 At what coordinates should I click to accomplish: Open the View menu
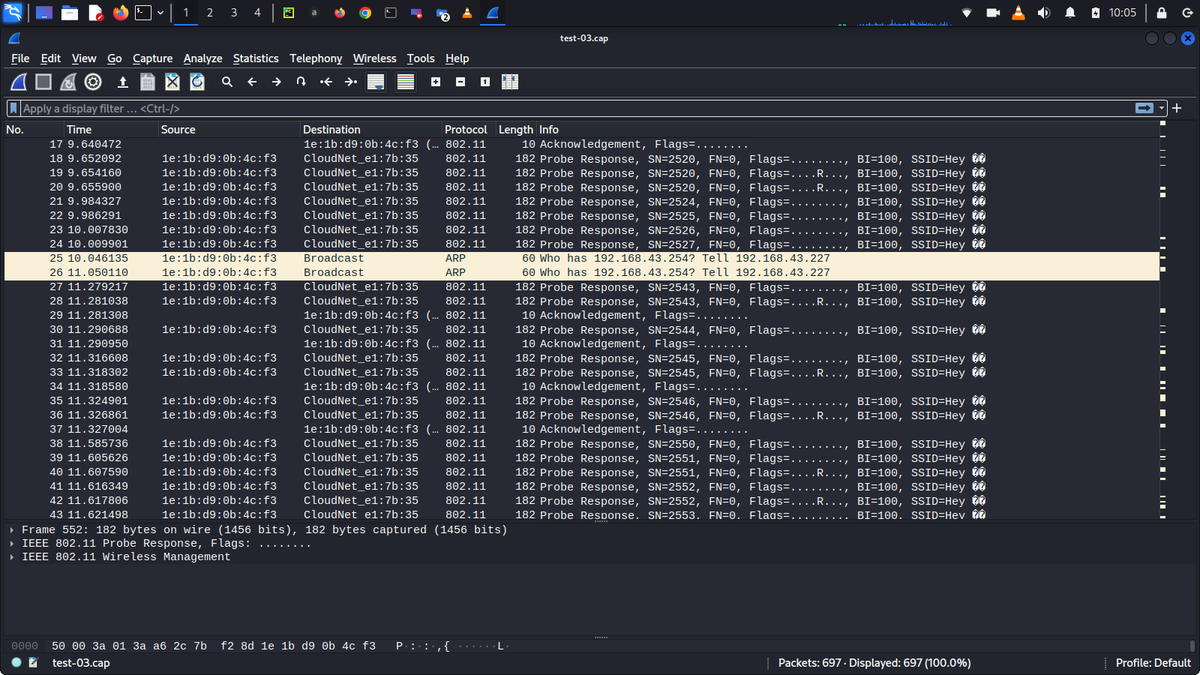tap(84, 58)
